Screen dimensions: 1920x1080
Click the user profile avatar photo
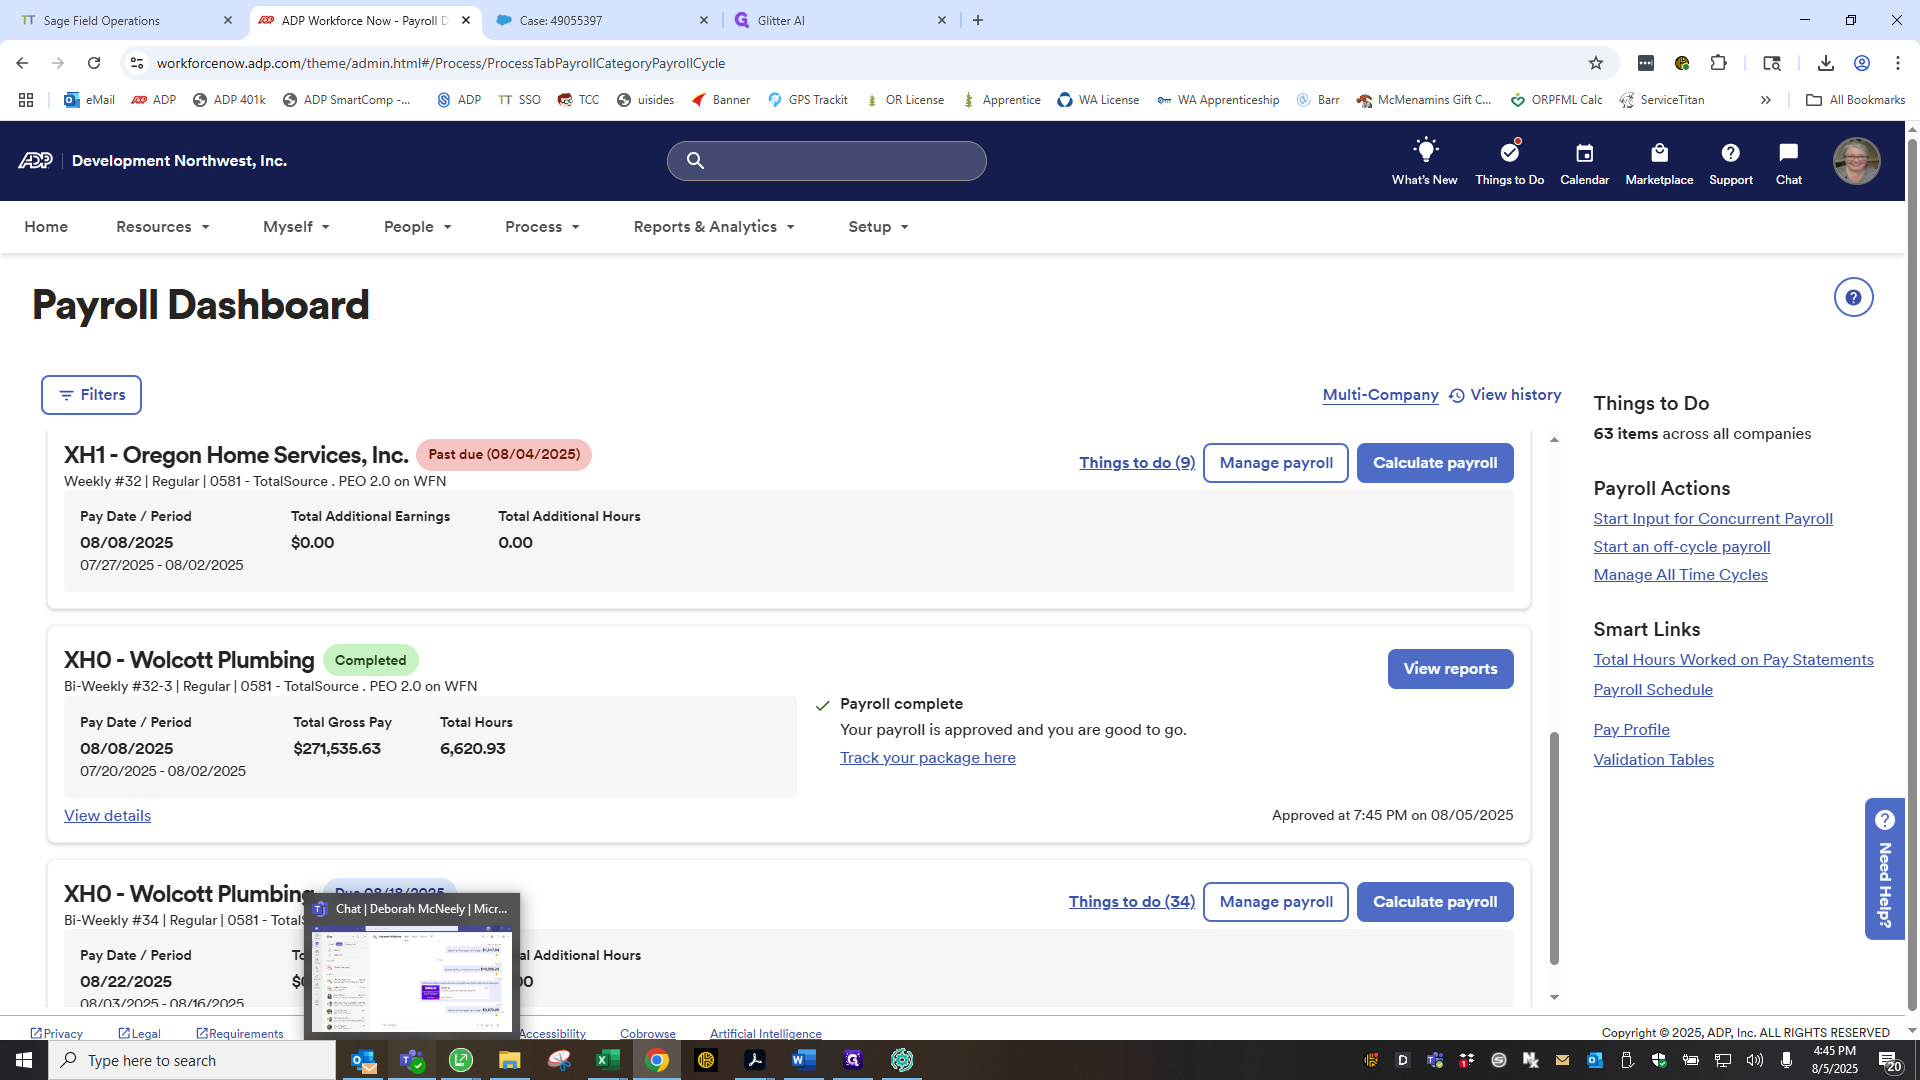pos(1856,161)
